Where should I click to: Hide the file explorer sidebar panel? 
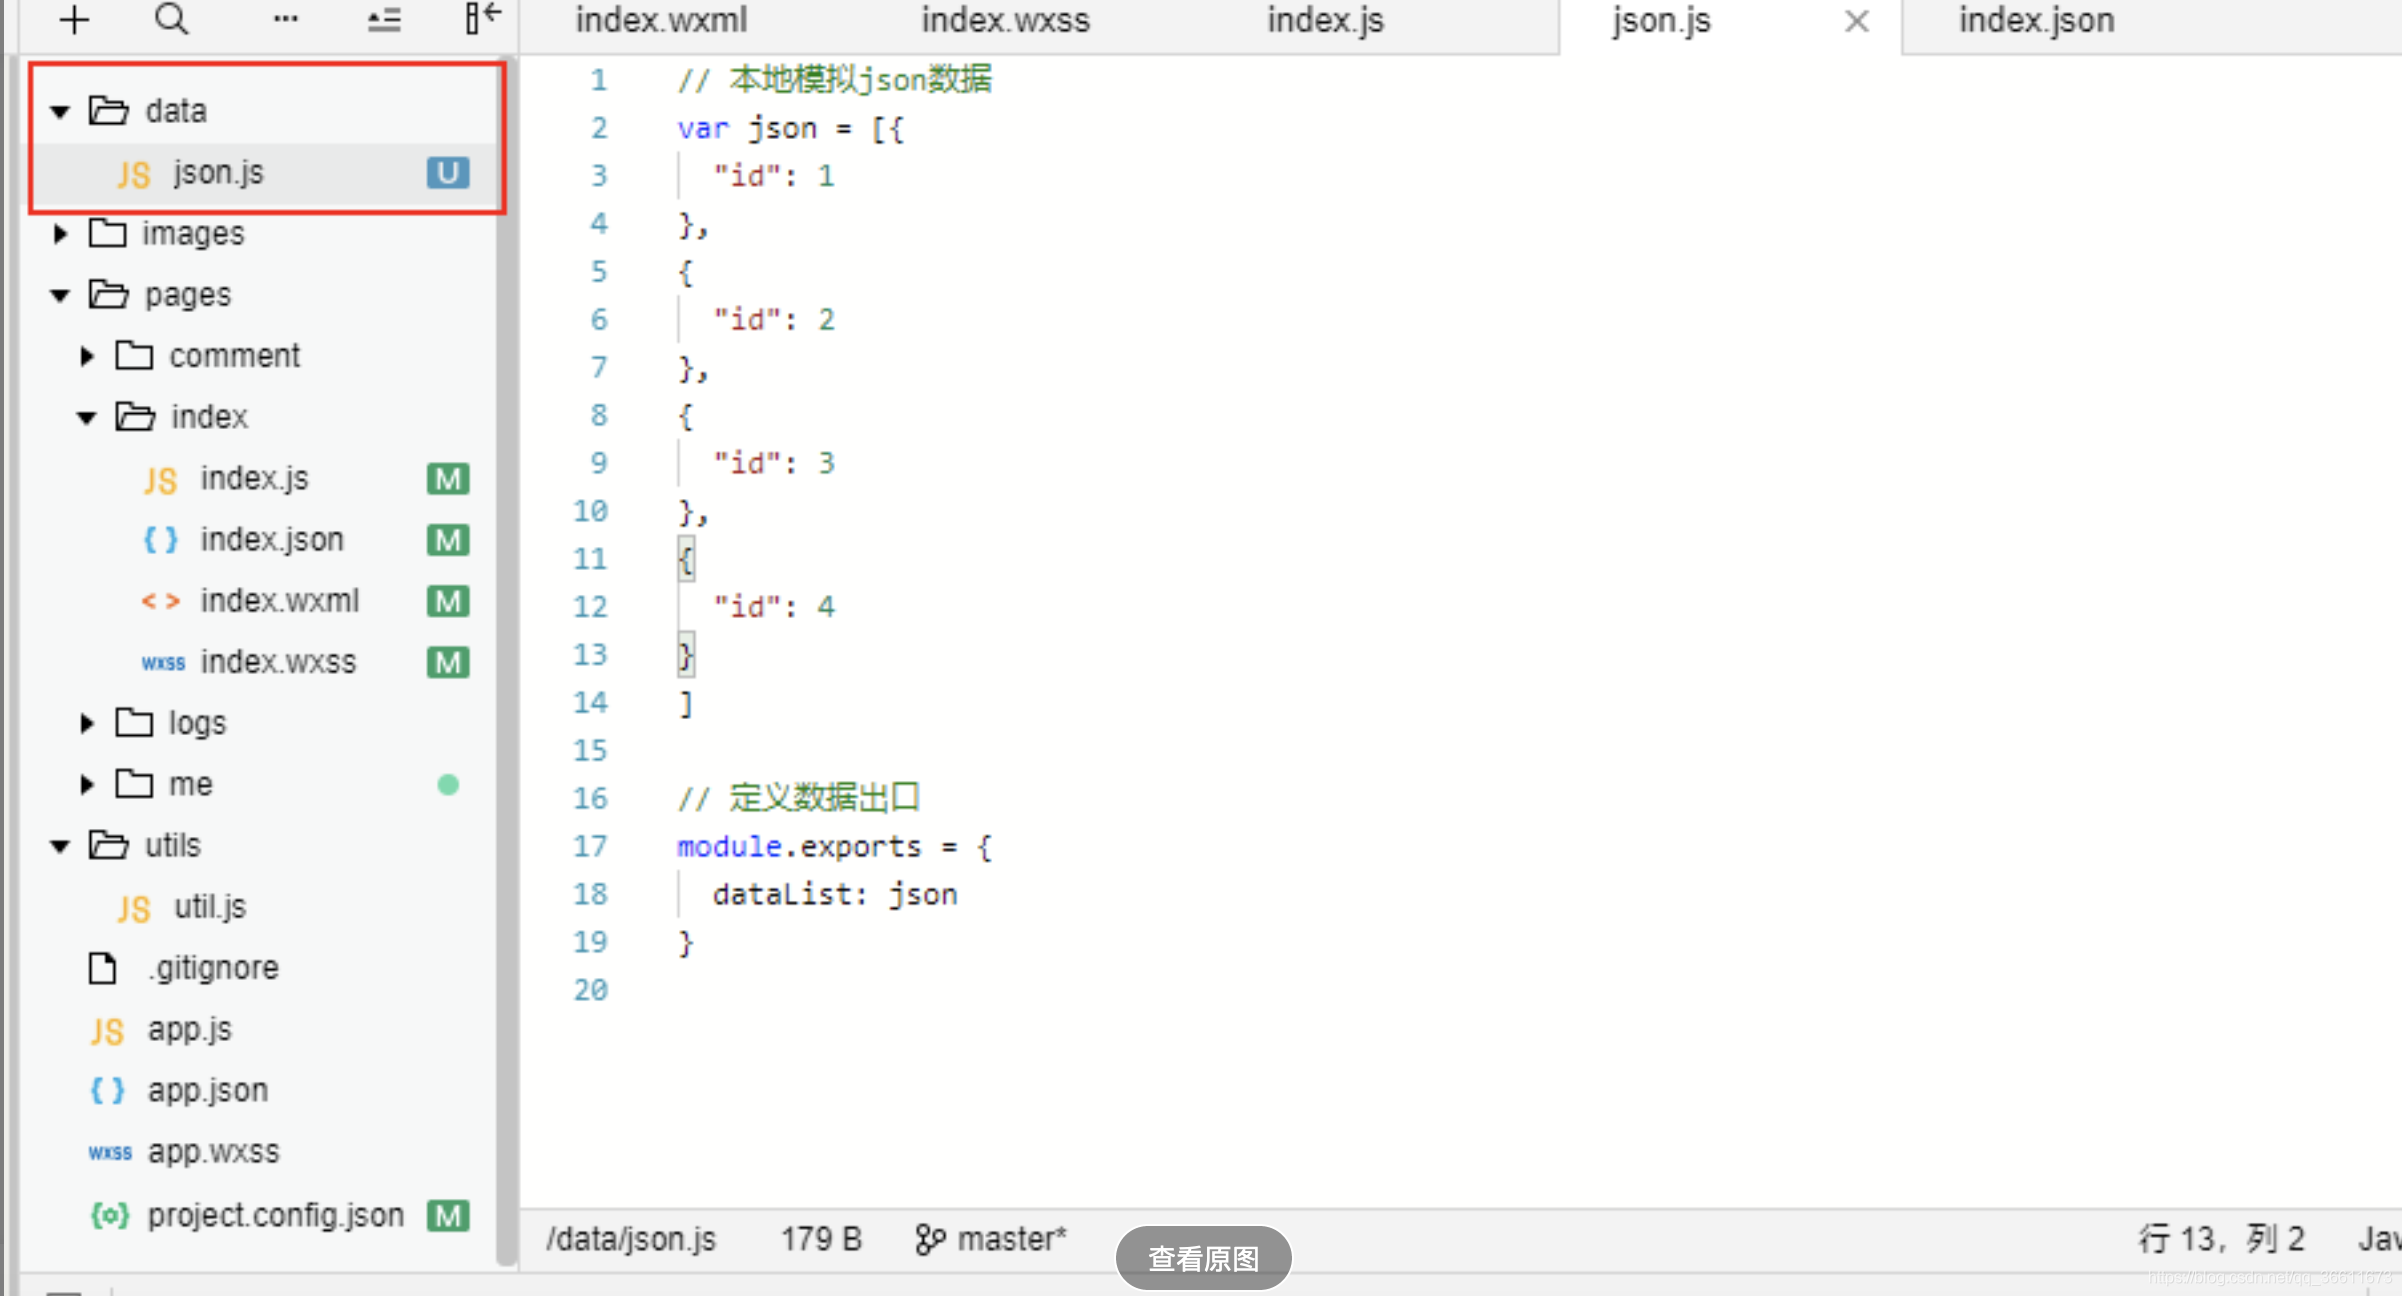coord(482,18)
